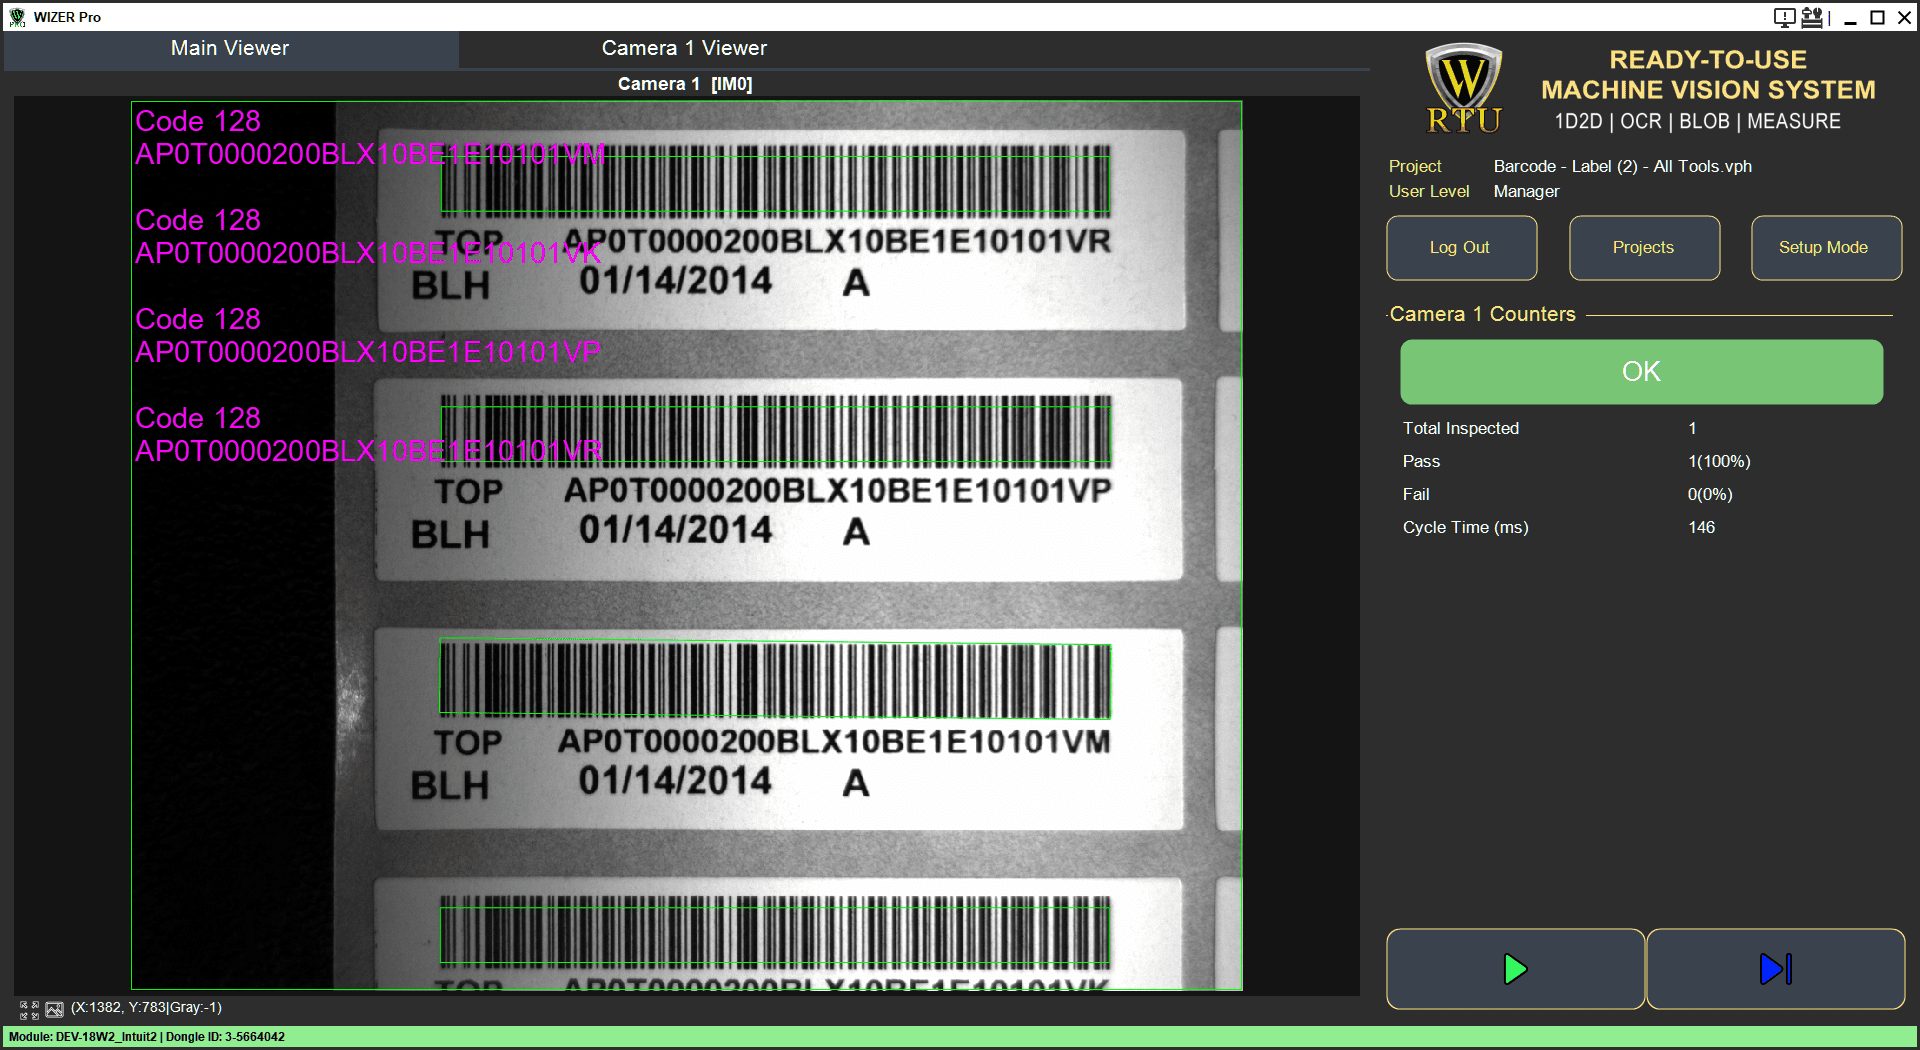Click the '1D2D | OCR | BLOB | MEASURE' subtitle
Image resolution: width=1920 pixels, height=1050 pixels.
tap(1697, 121)
